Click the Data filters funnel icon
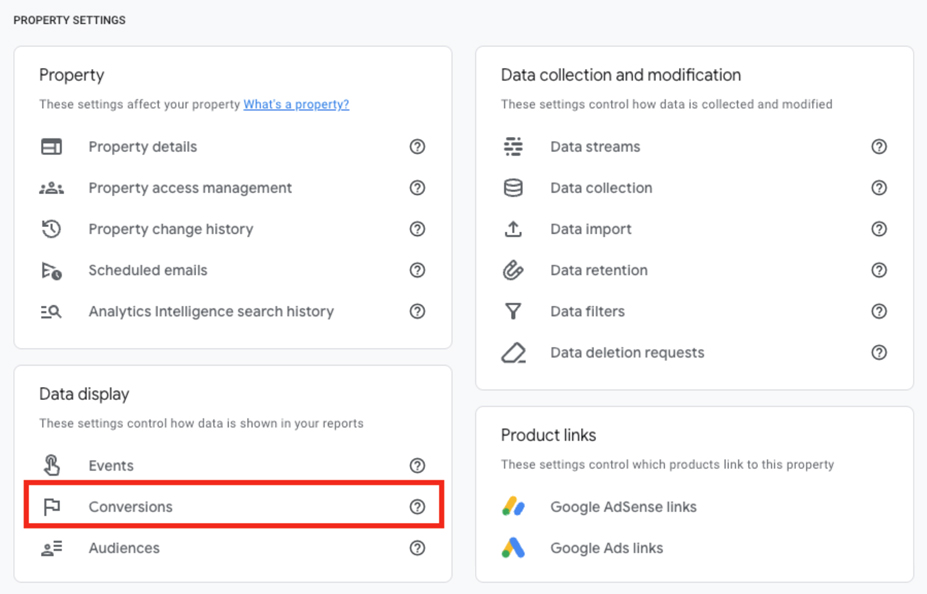Image resolution: width=927 pixels, height=594 pixels. (x=513, y=311)
